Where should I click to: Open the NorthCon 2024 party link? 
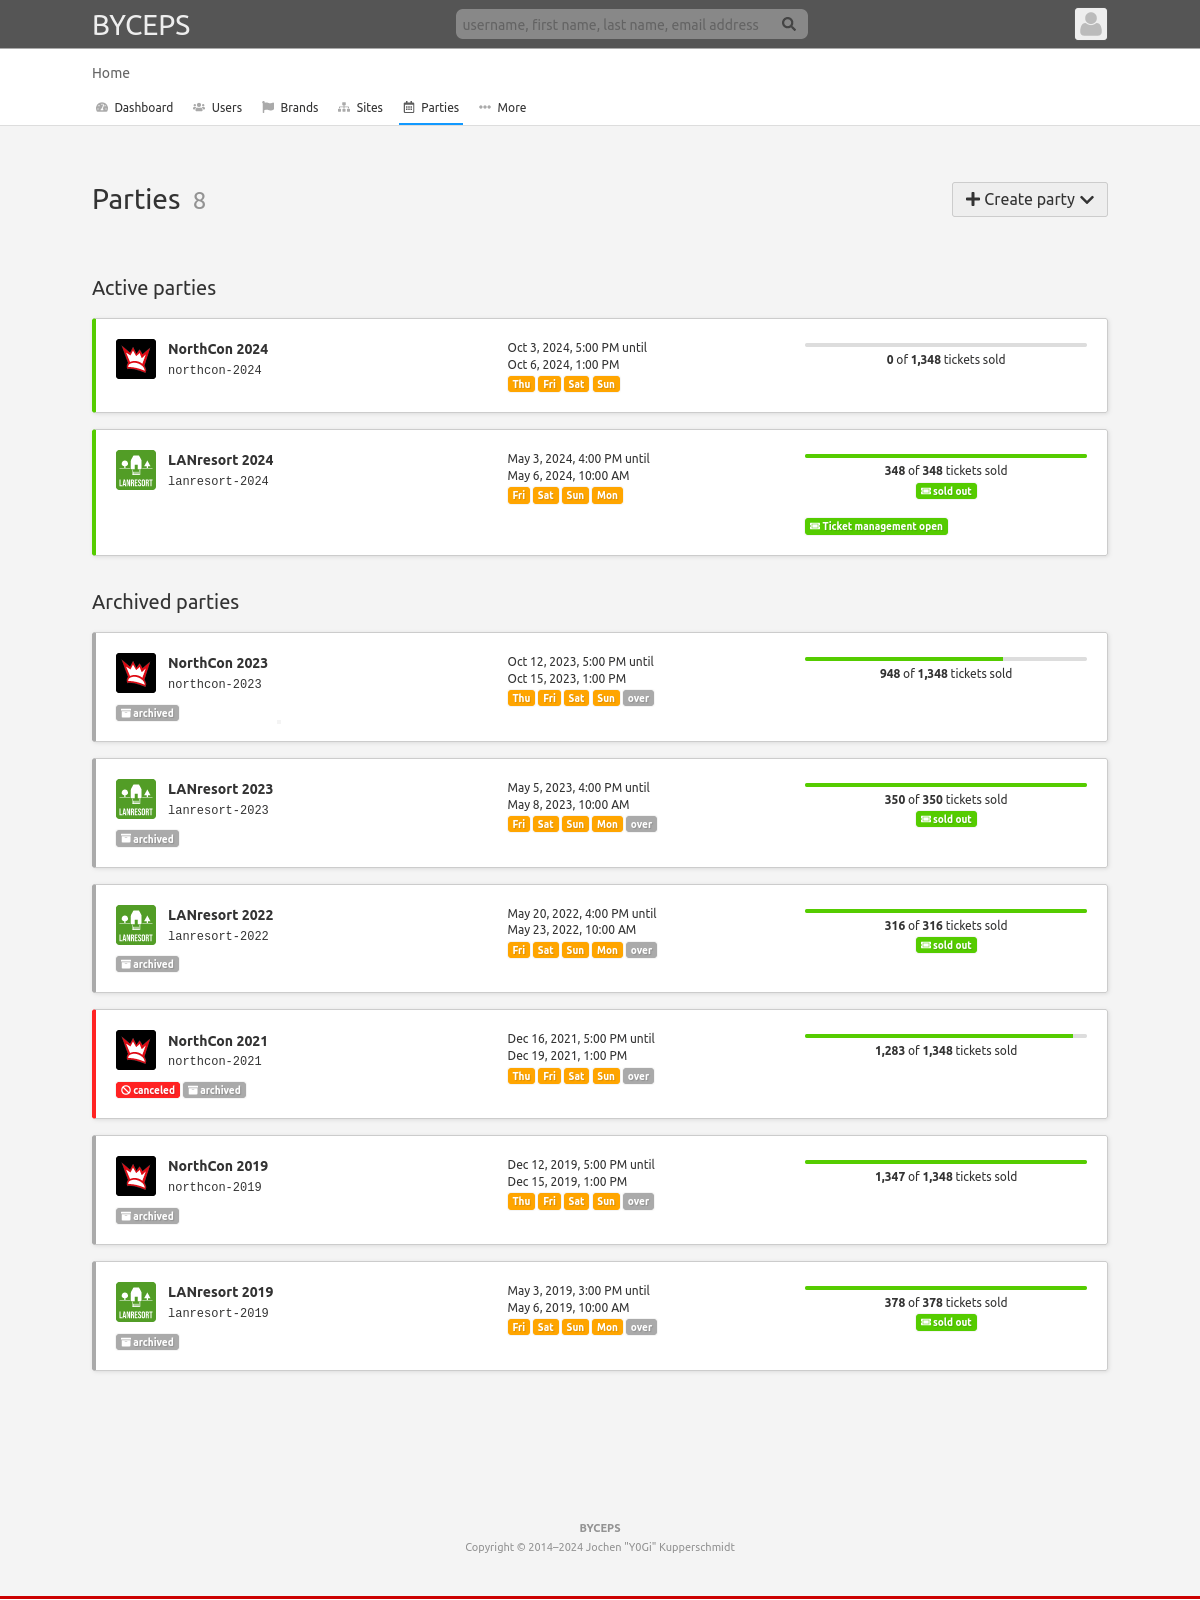pyautogui.click(x=218, y=349)
